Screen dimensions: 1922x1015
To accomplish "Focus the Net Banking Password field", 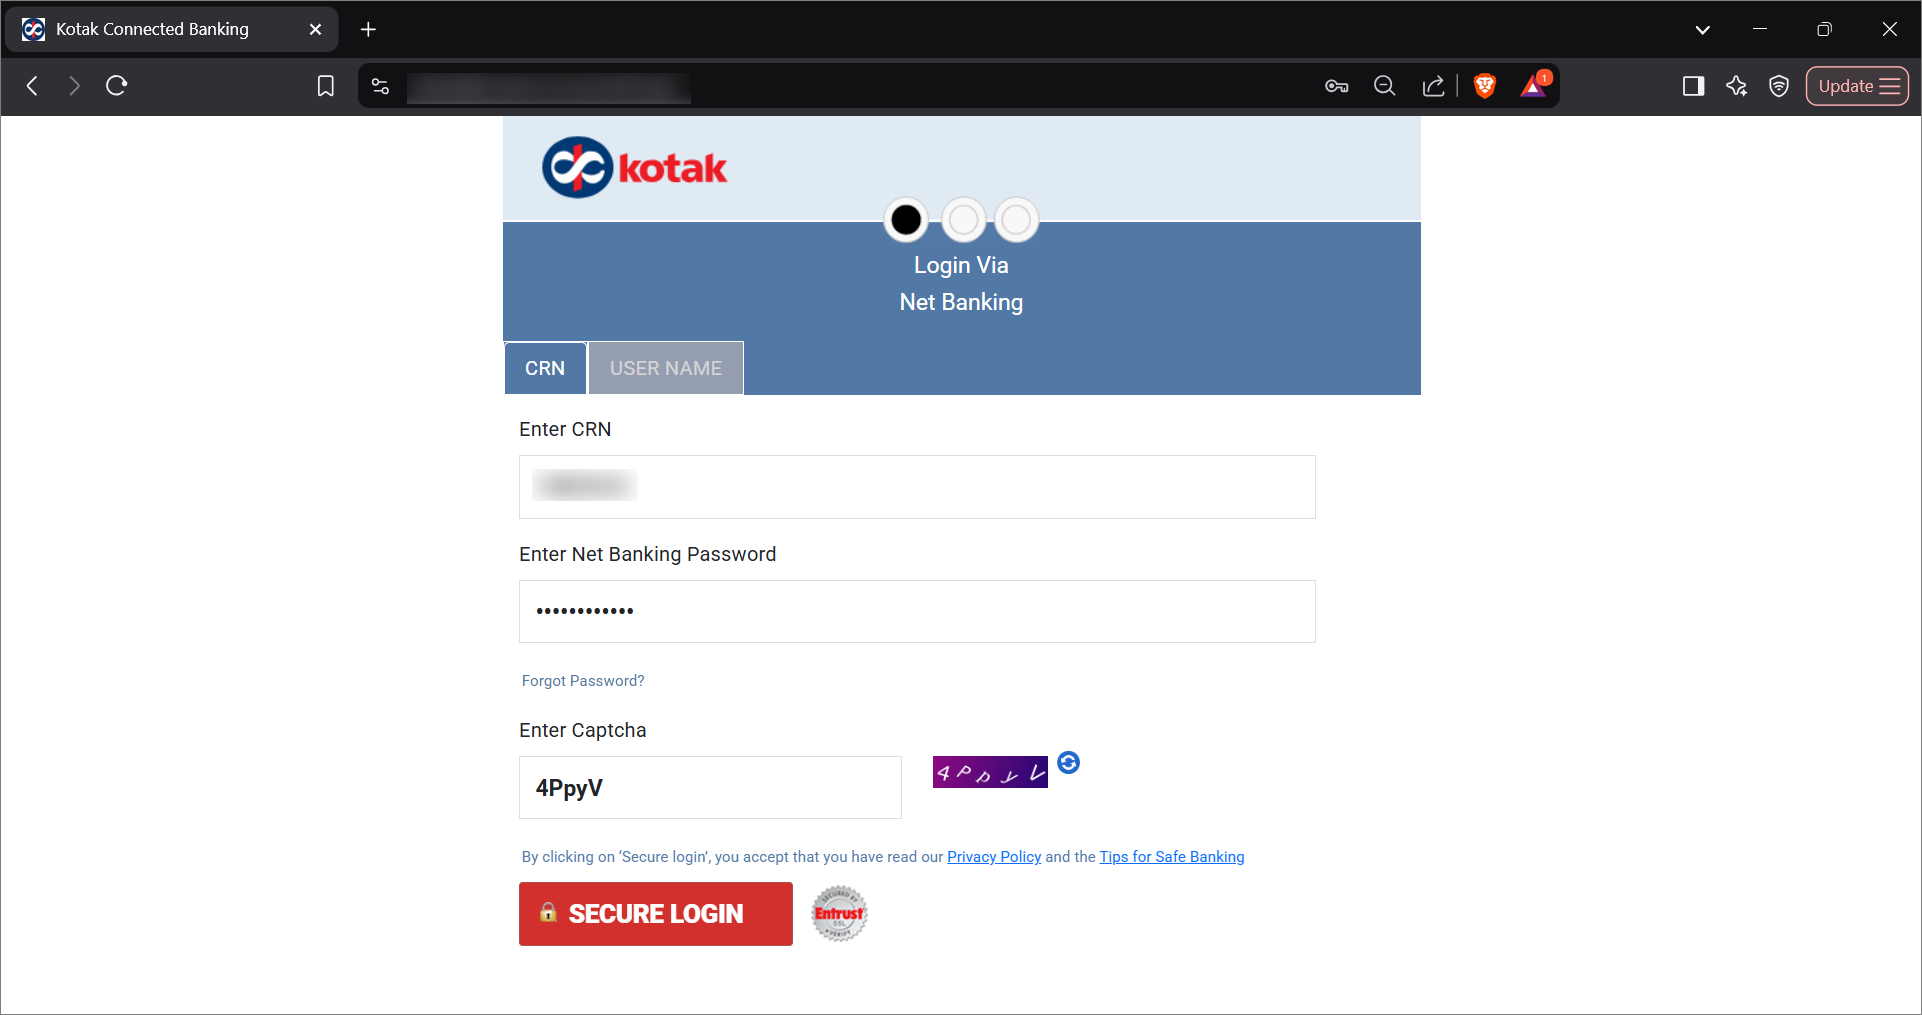I will point(917,612).
